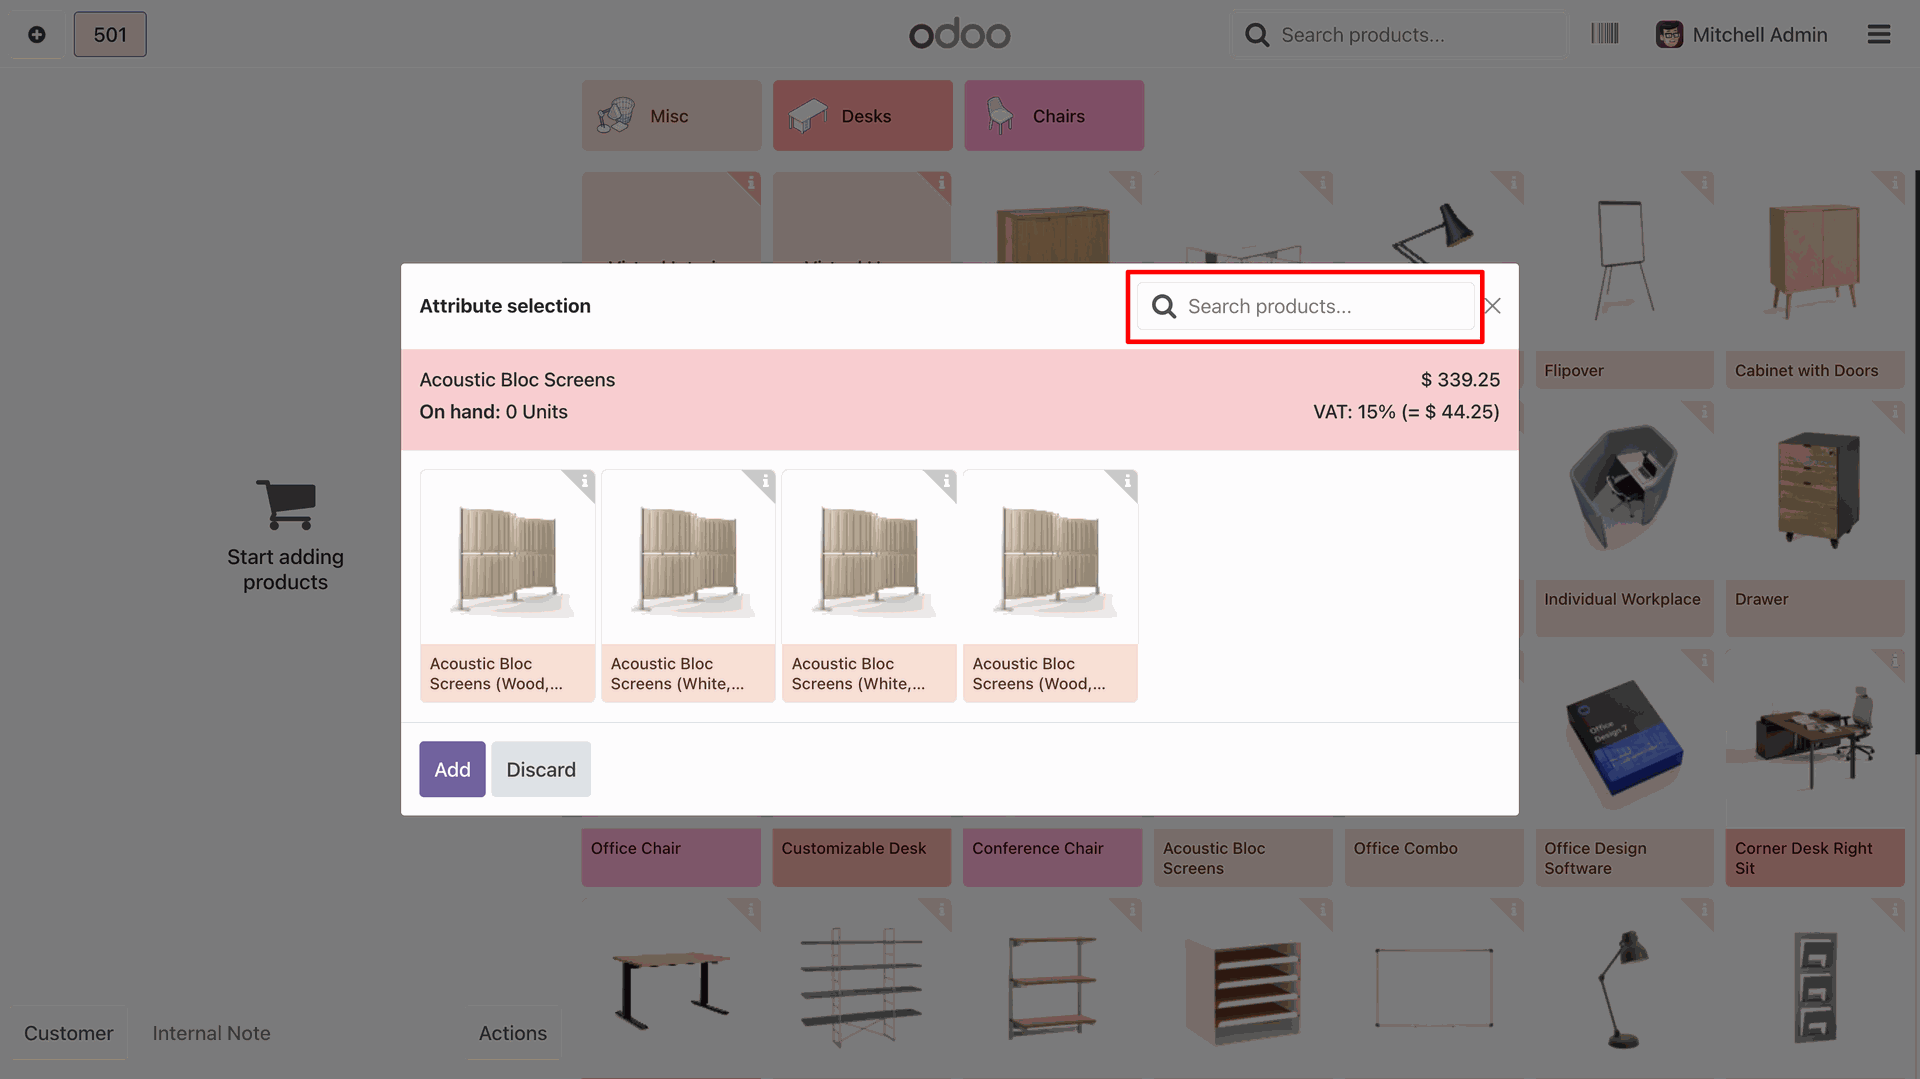The image size is (1920, 1079).
Task: Focus Attribute selection dialog search field
Action: [1305, 306]
